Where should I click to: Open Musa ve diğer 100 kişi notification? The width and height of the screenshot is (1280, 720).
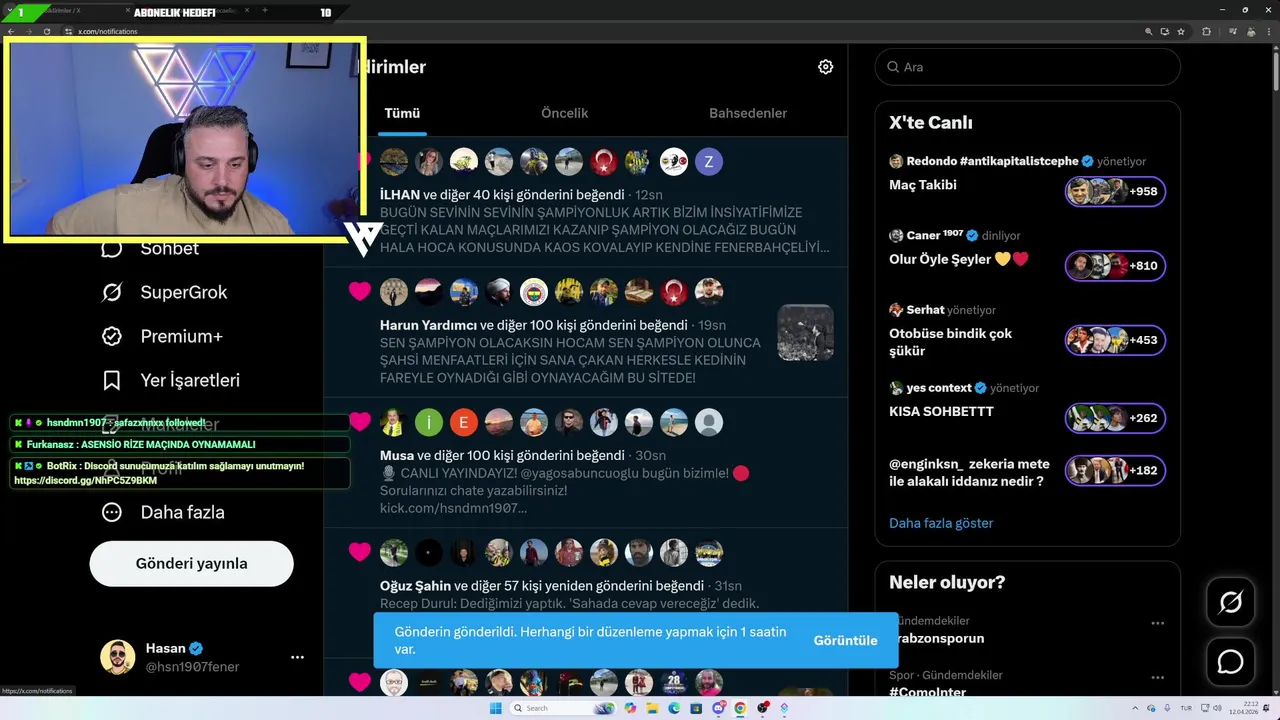click(585, 462)
